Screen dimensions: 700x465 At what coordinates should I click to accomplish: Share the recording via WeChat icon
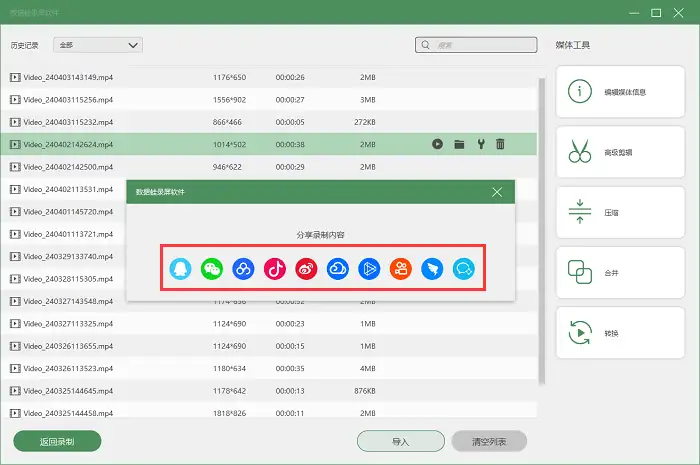coord(212,269)
